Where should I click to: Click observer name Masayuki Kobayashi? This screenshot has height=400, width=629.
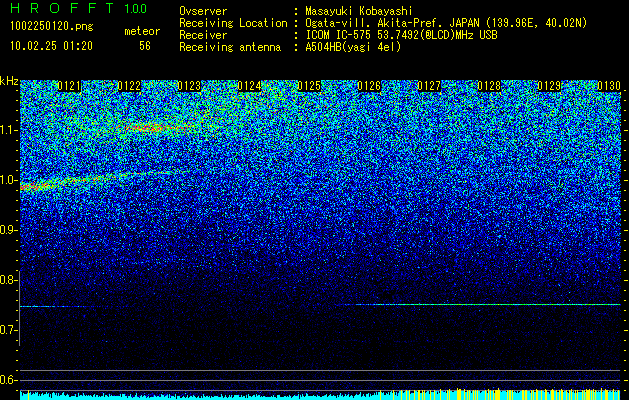pos(359,11)
